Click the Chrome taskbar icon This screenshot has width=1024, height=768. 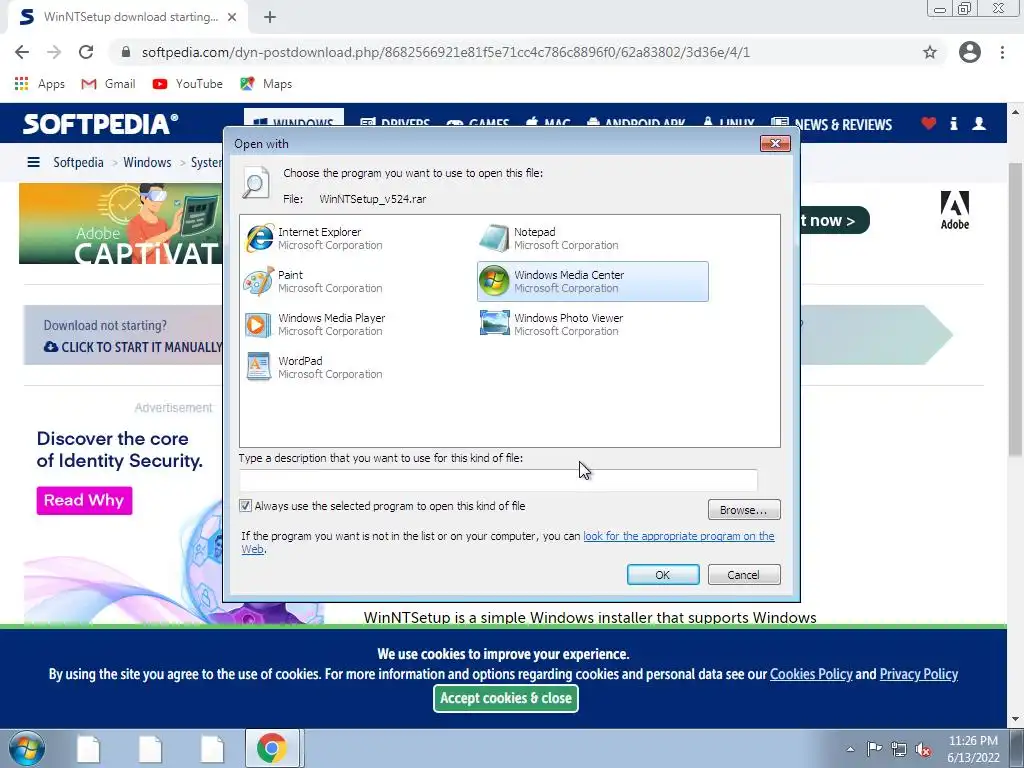[x=272, y=748]
